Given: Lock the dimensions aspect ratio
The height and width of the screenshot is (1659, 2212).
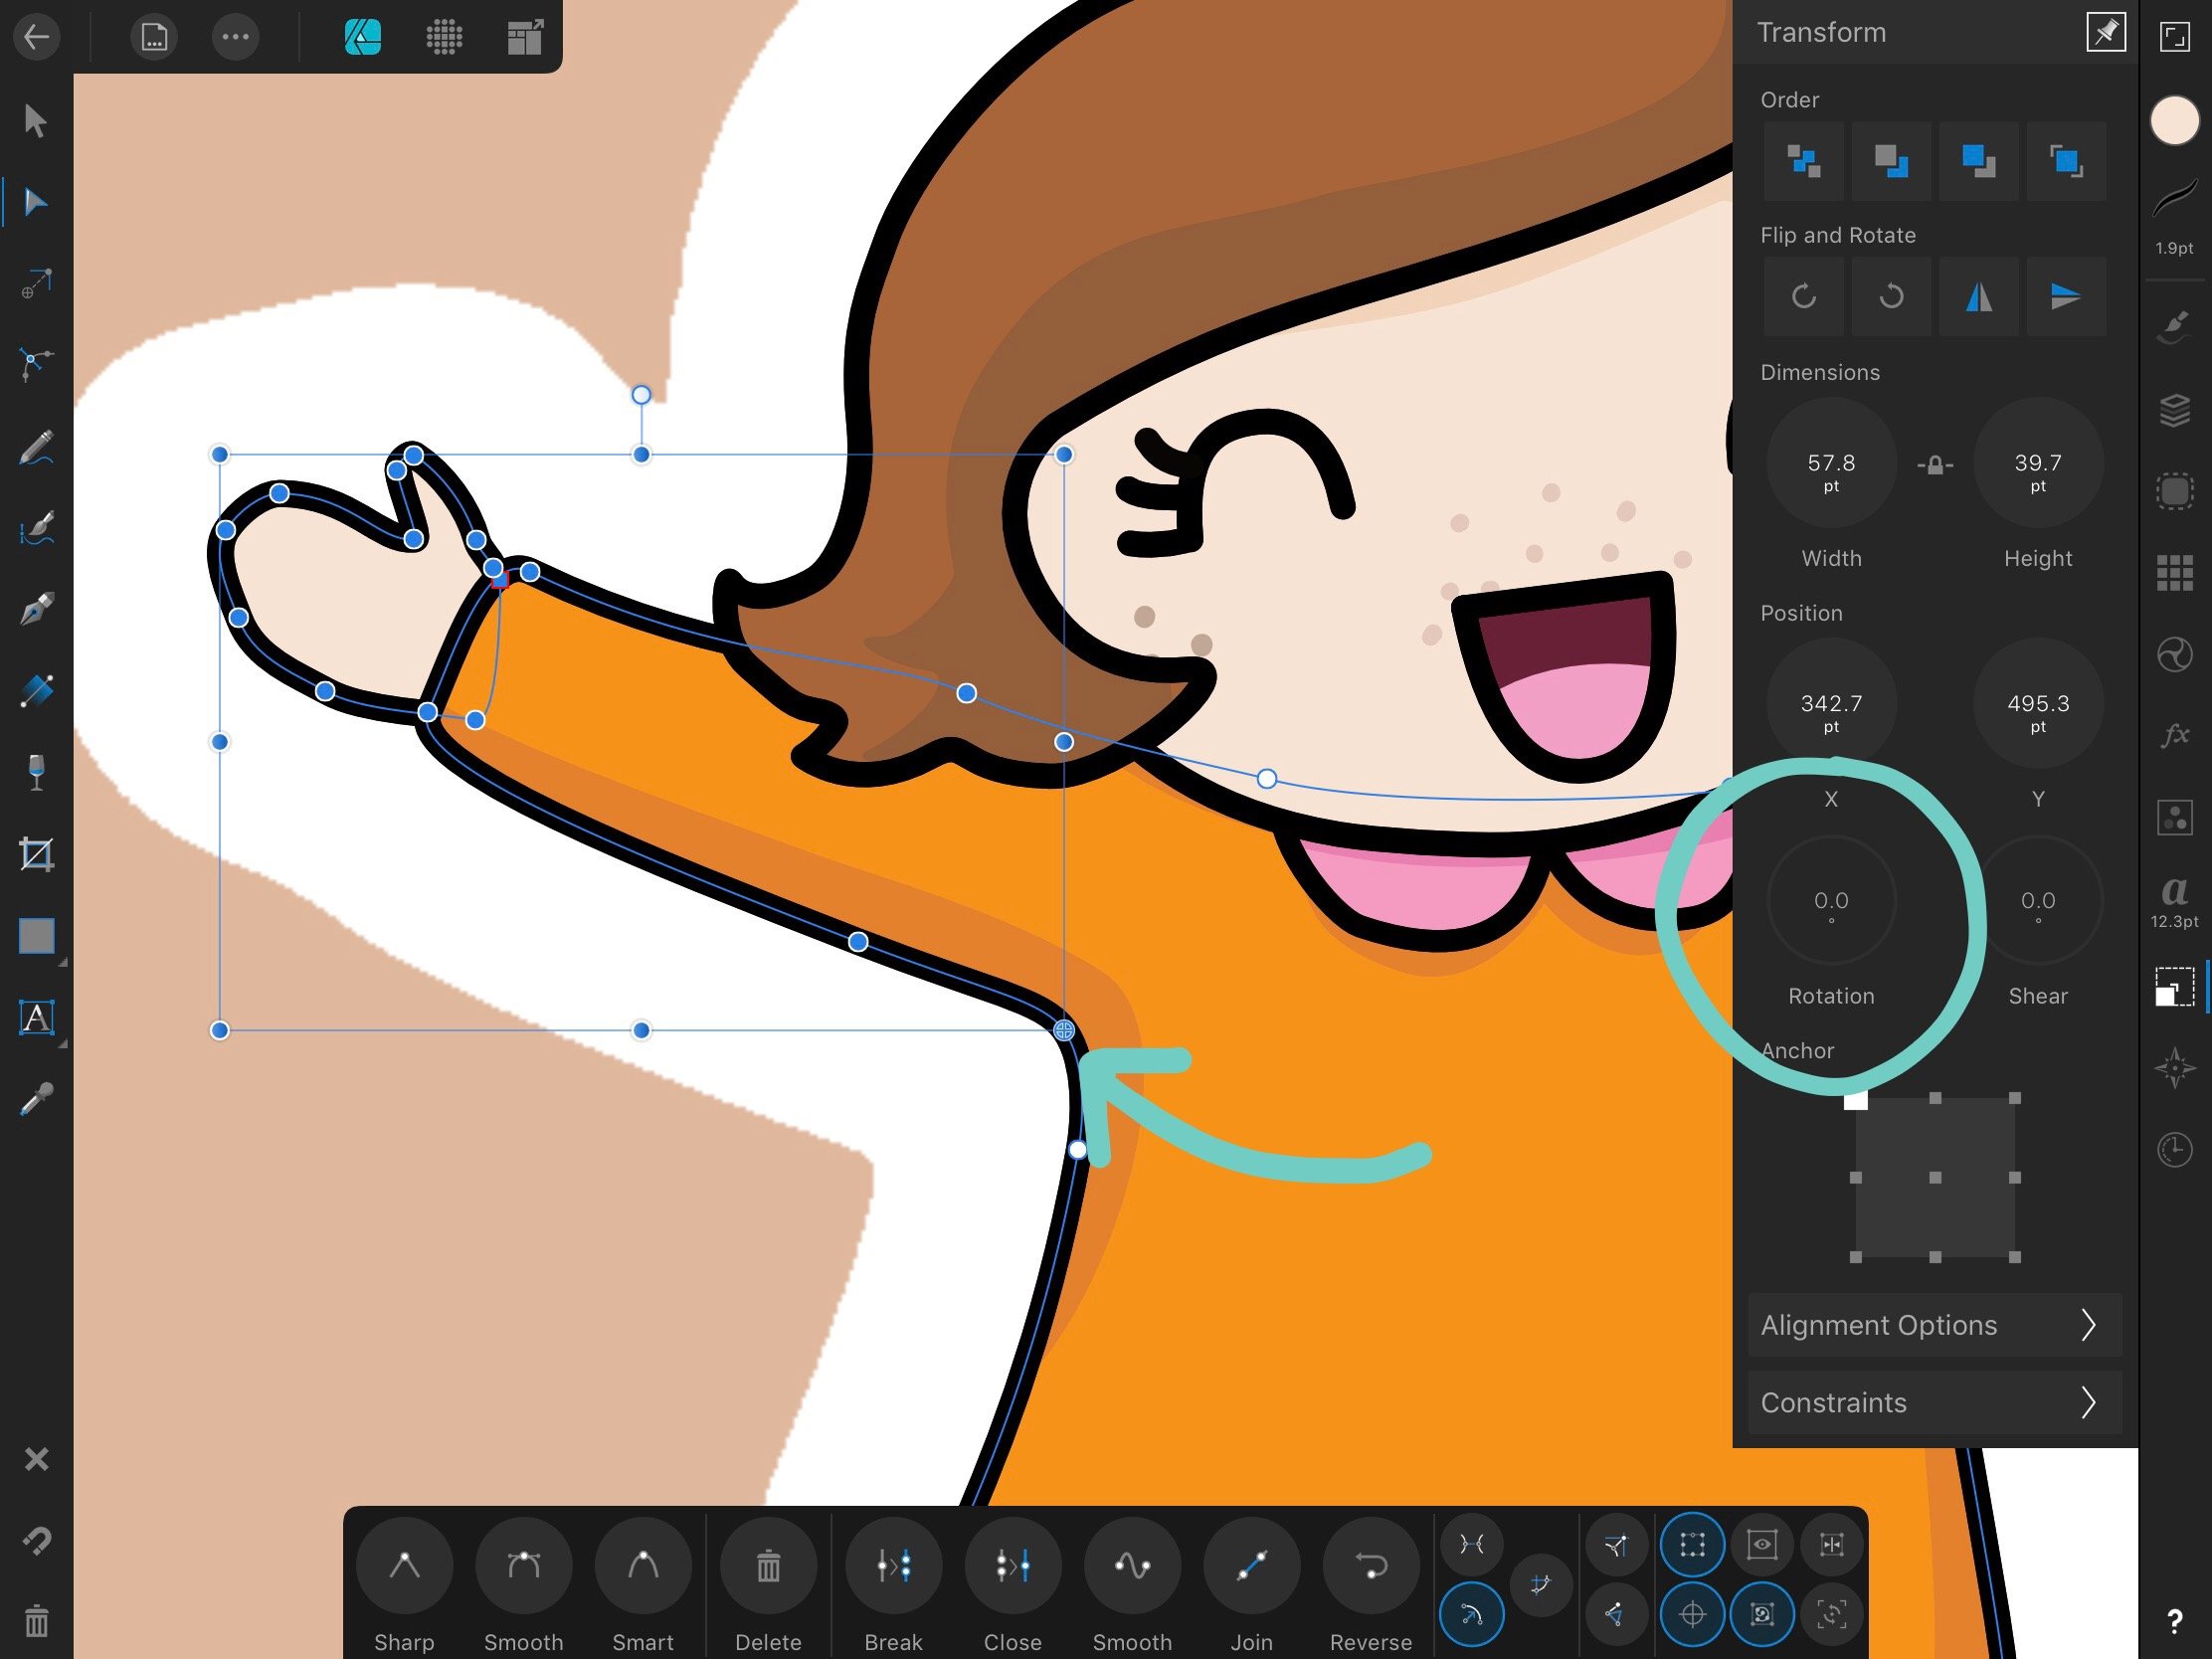Looking at the screenshot, I should pos(1933,464).
